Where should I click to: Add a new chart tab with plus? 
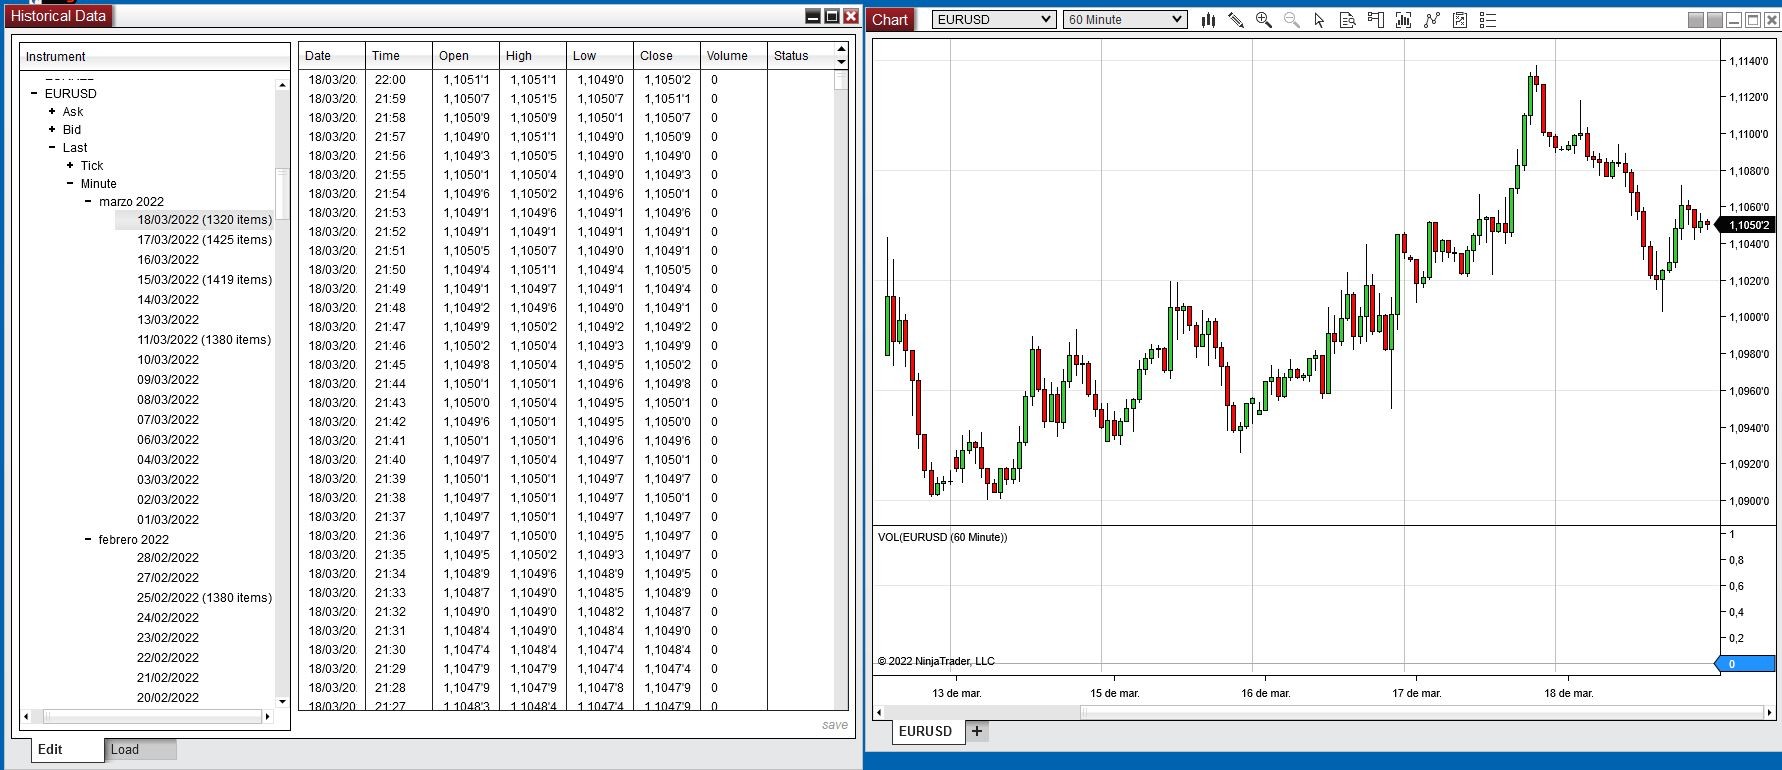tap(977, 731)
